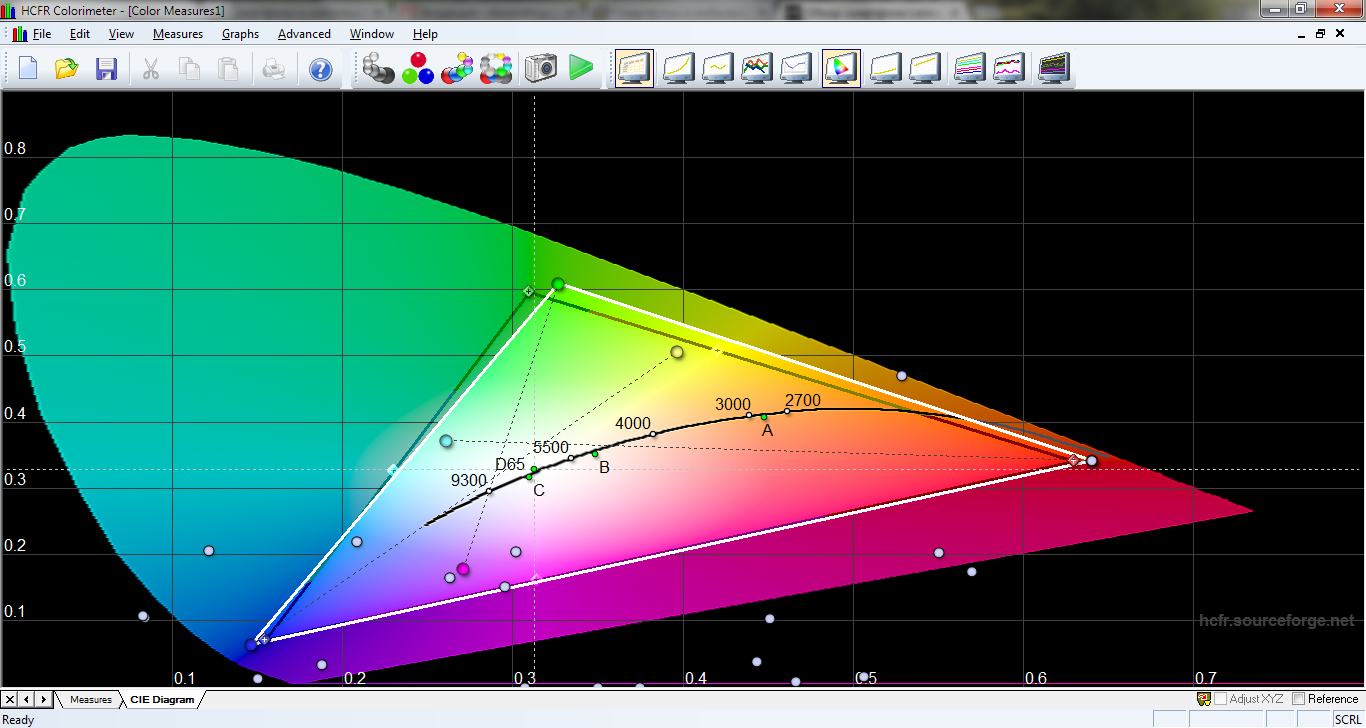Click the New document icon
The width and height of the screenshot is (1366, 728).
coord(28,69)
